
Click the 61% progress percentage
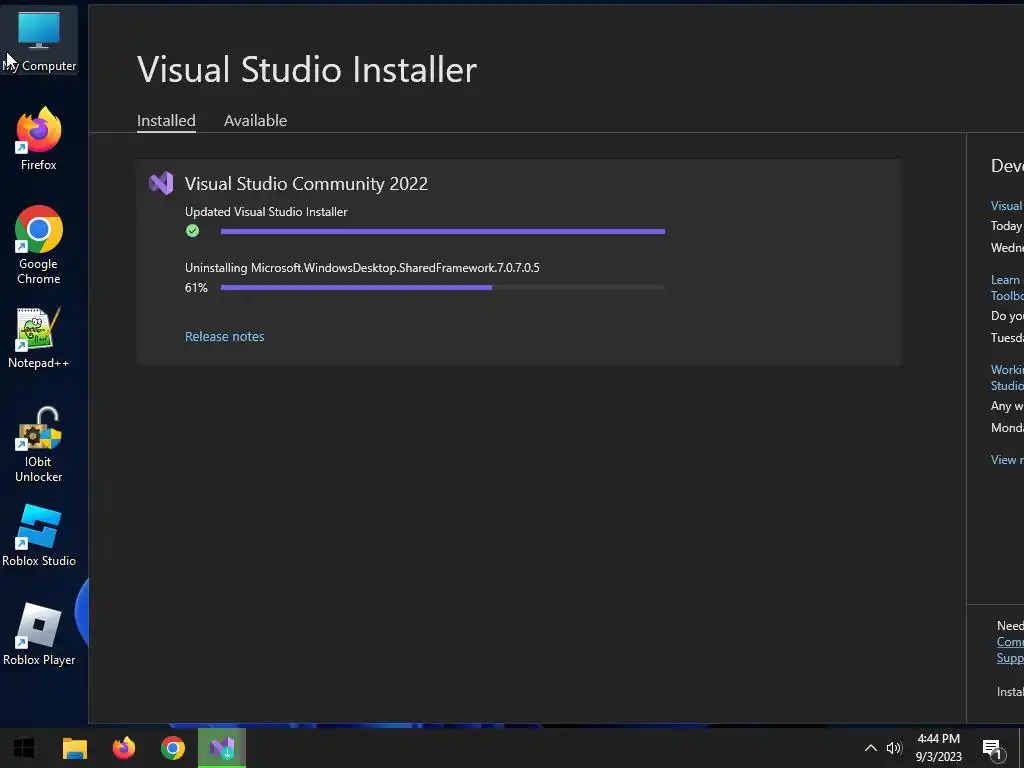[196, 287]
